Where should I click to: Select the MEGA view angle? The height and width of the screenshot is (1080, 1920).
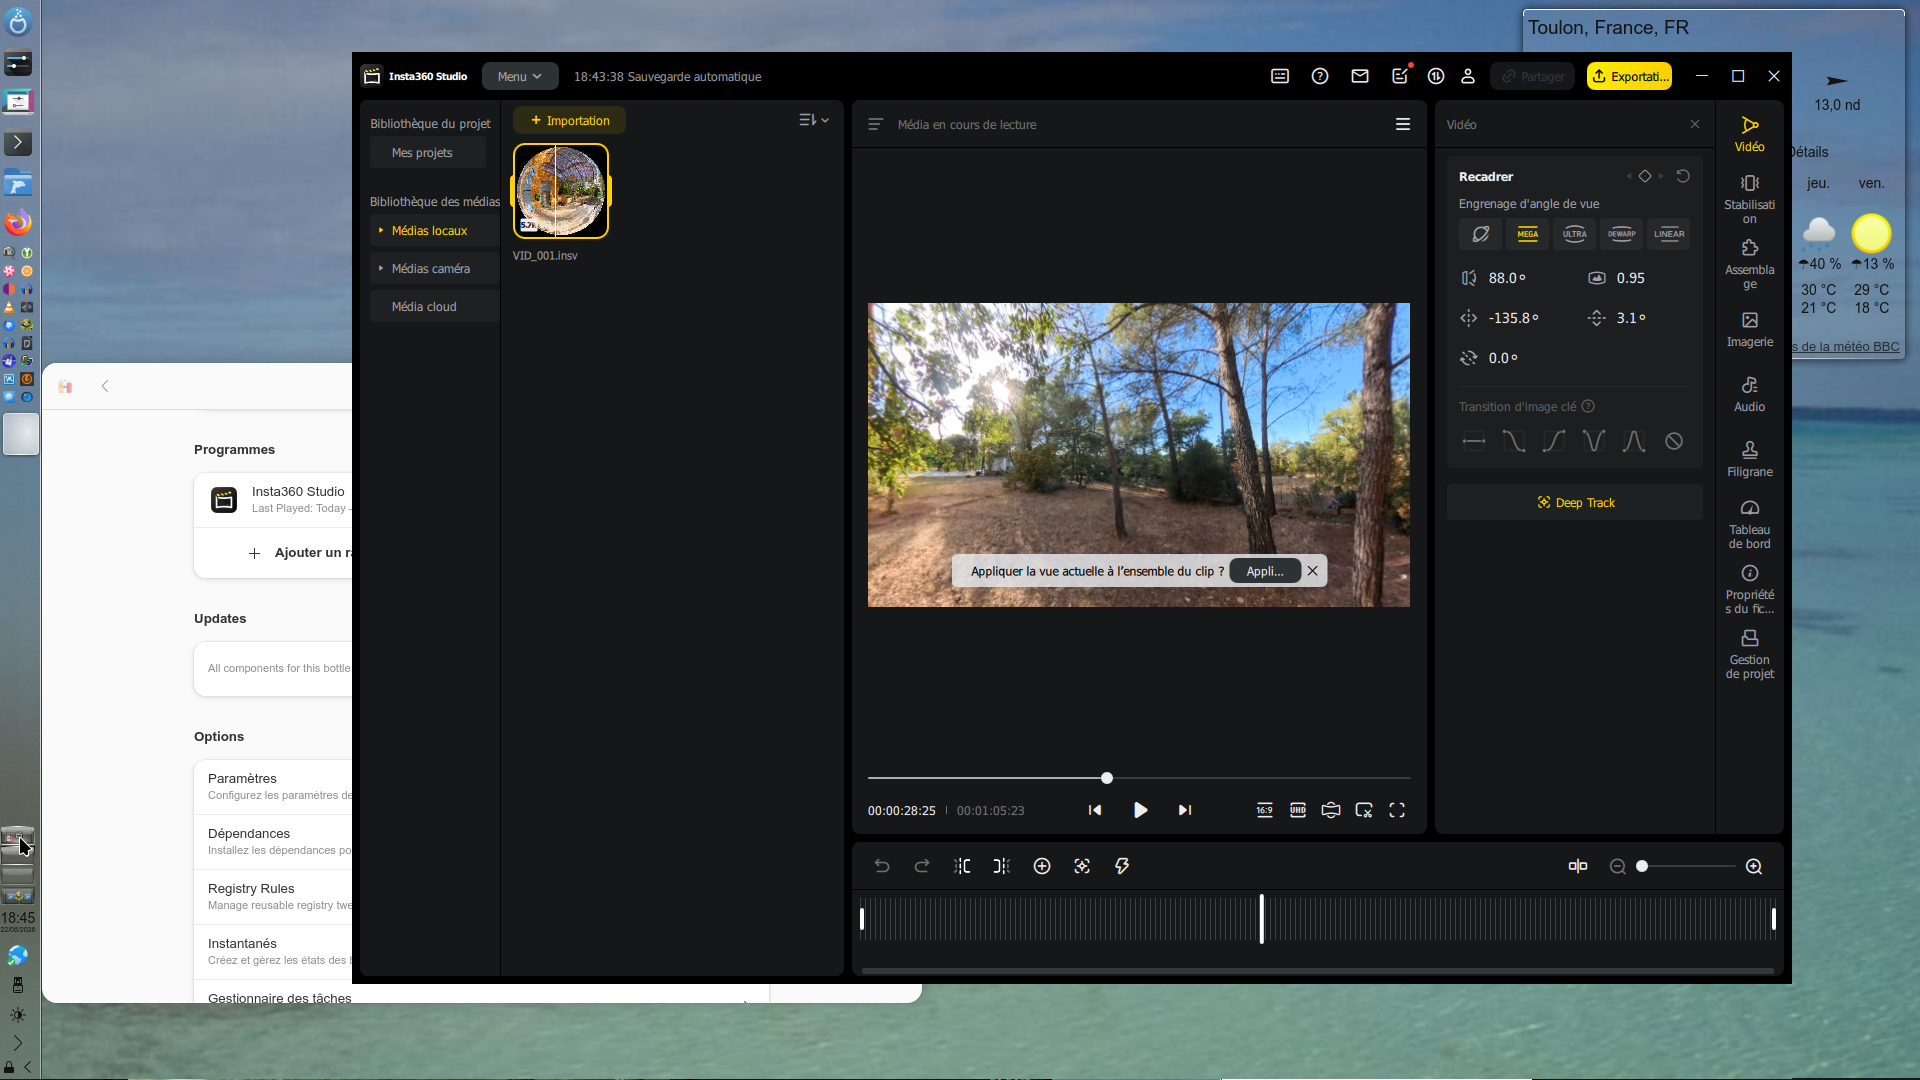pos(1528,234)
